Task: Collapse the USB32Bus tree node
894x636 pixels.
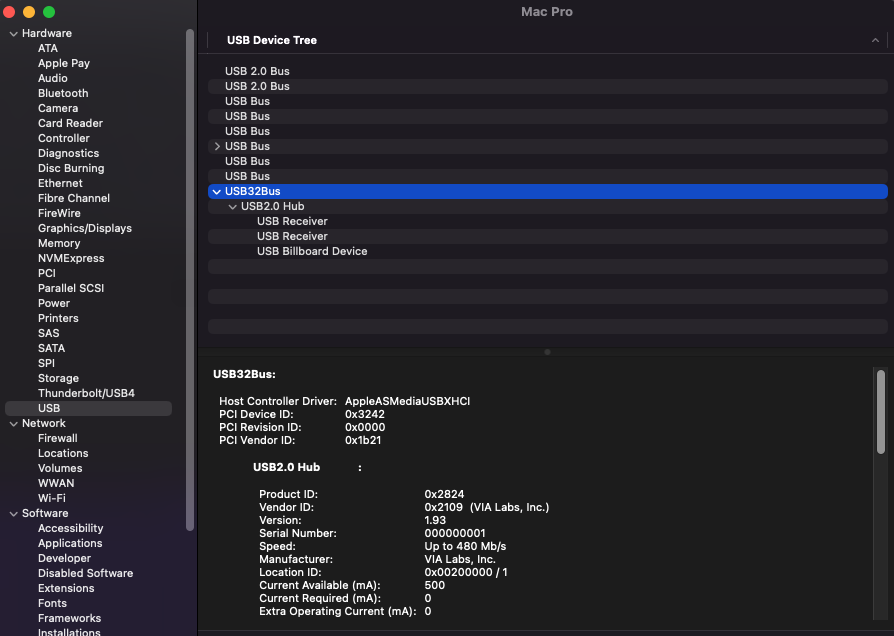Action: 216,191
